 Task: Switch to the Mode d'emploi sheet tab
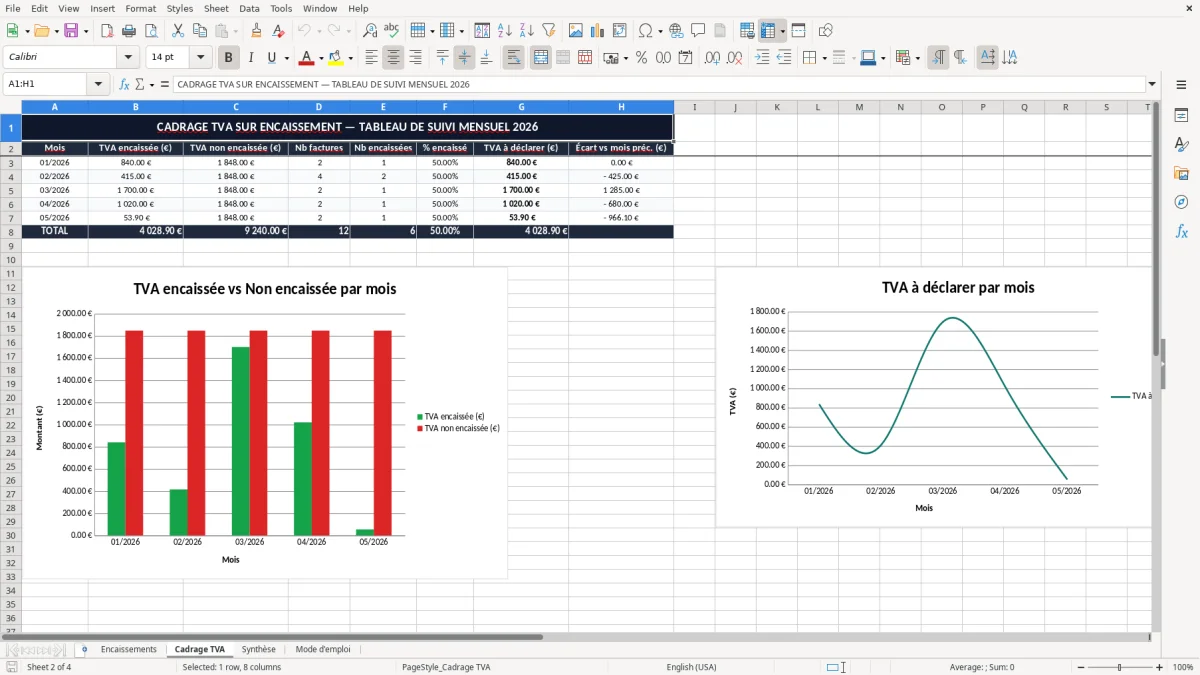point(323,650)
